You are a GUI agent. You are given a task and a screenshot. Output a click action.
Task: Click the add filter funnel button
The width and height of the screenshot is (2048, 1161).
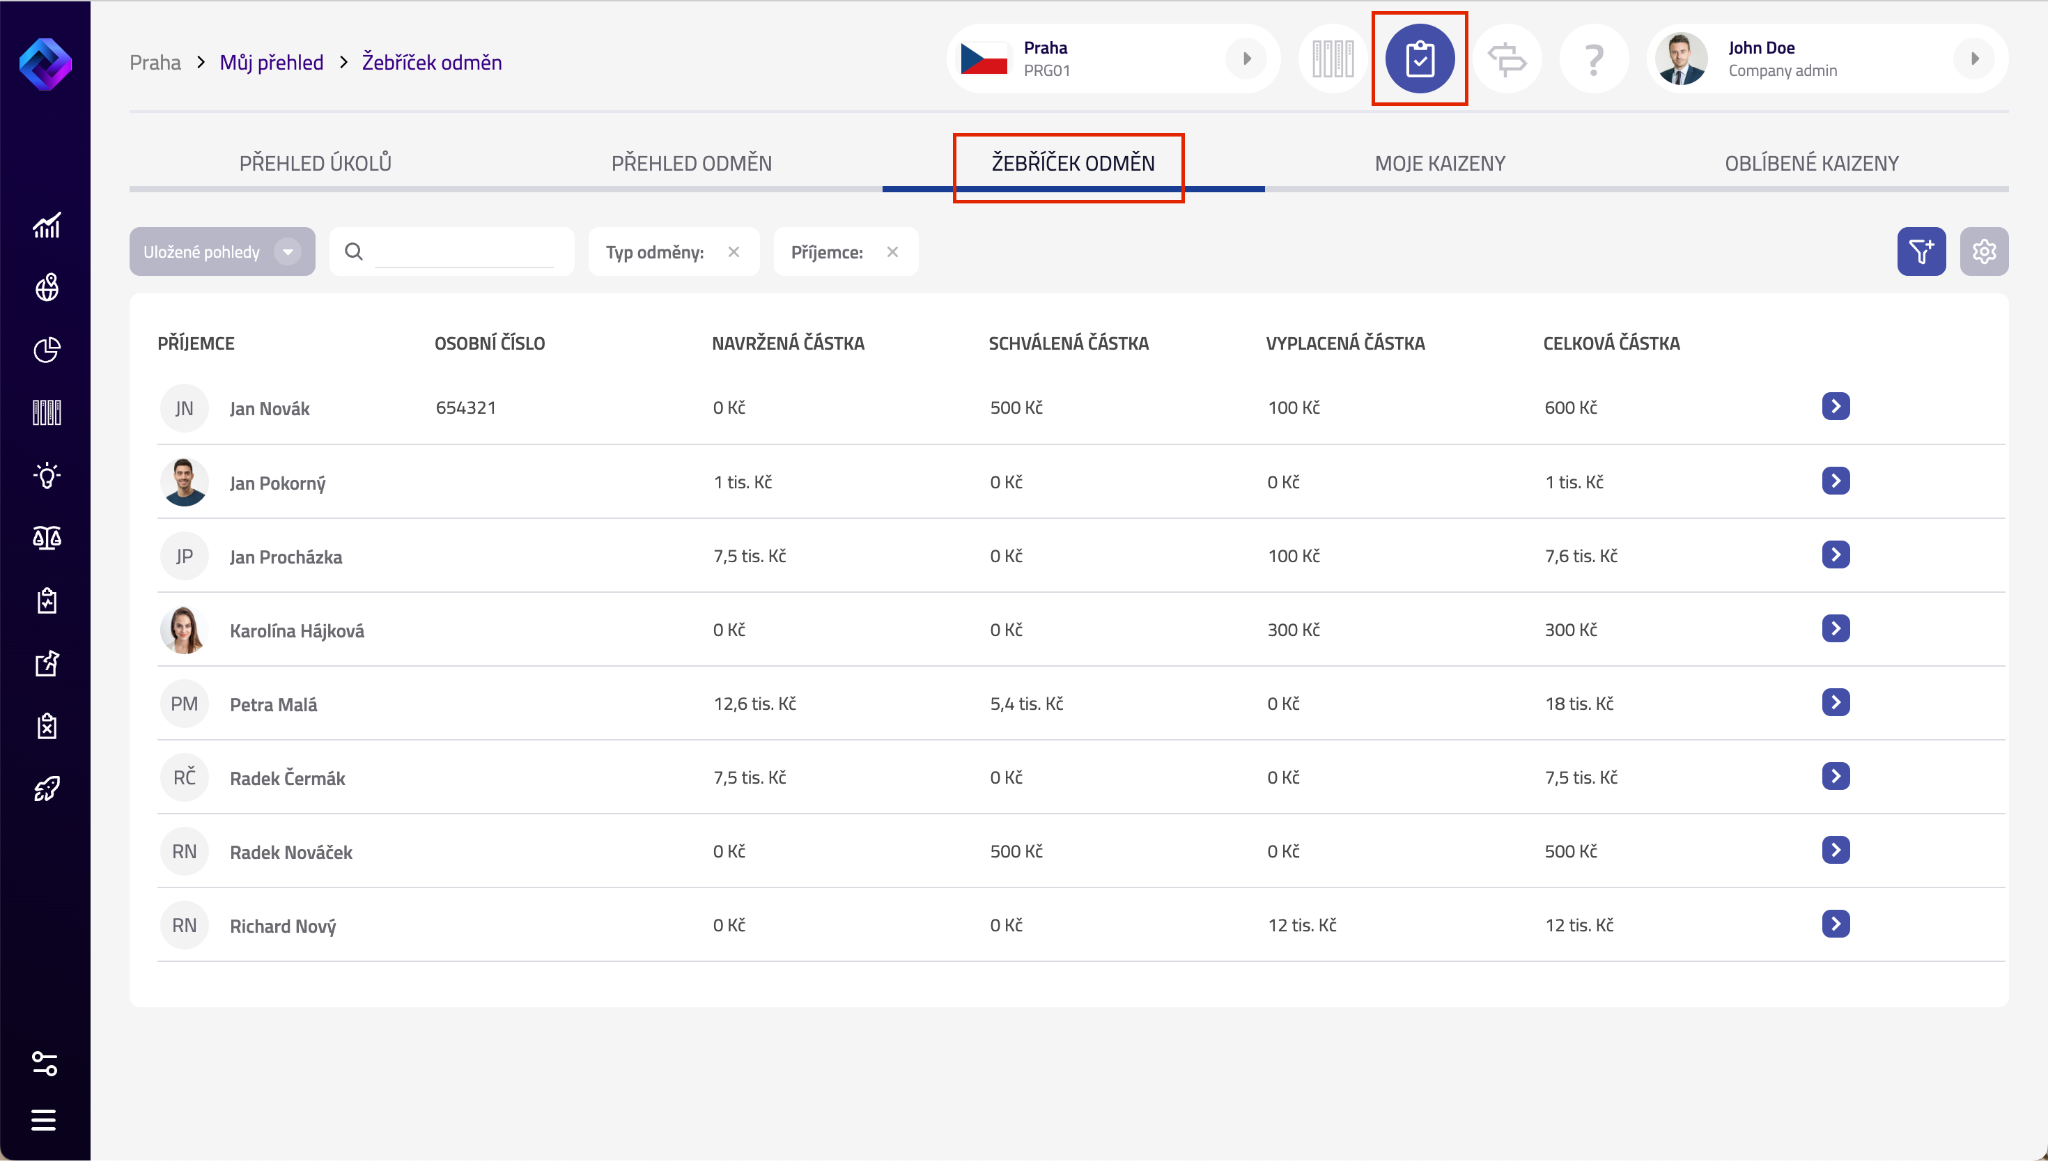[x=1921, y=252]
